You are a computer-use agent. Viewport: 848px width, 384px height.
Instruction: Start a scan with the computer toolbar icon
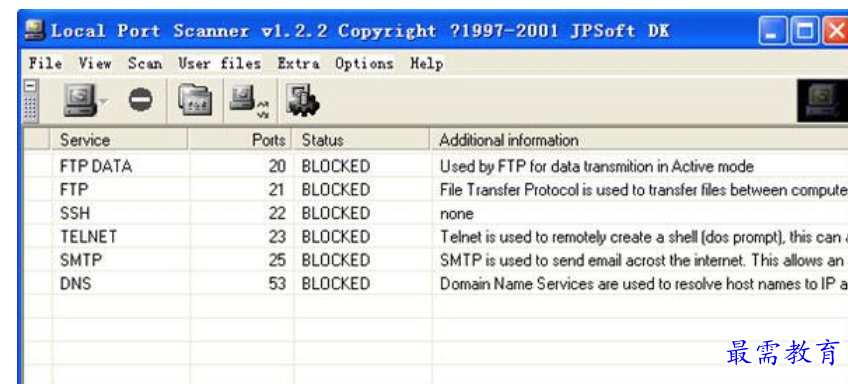click(80, 101)
